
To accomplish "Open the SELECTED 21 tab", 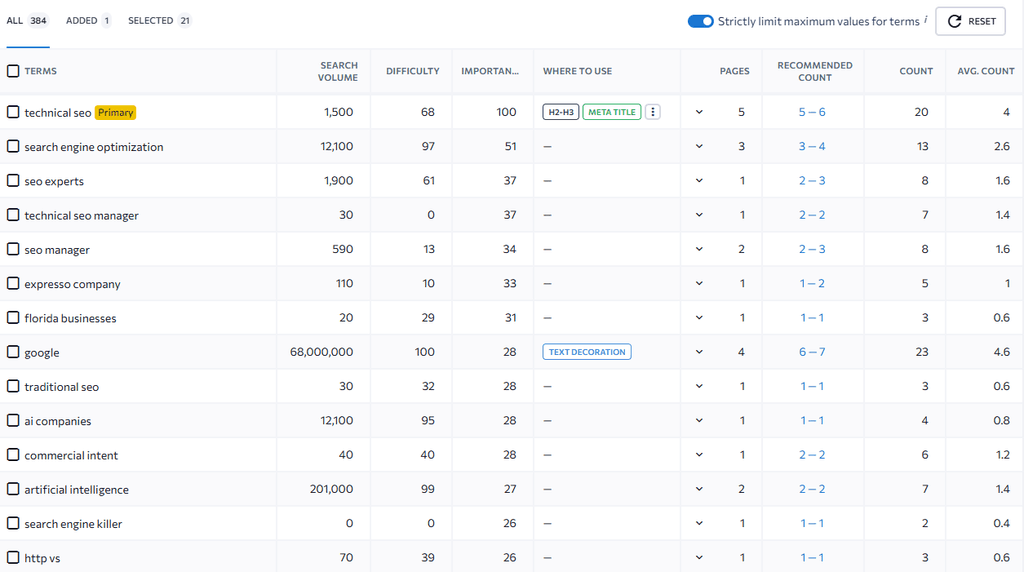I will point(159,21).
